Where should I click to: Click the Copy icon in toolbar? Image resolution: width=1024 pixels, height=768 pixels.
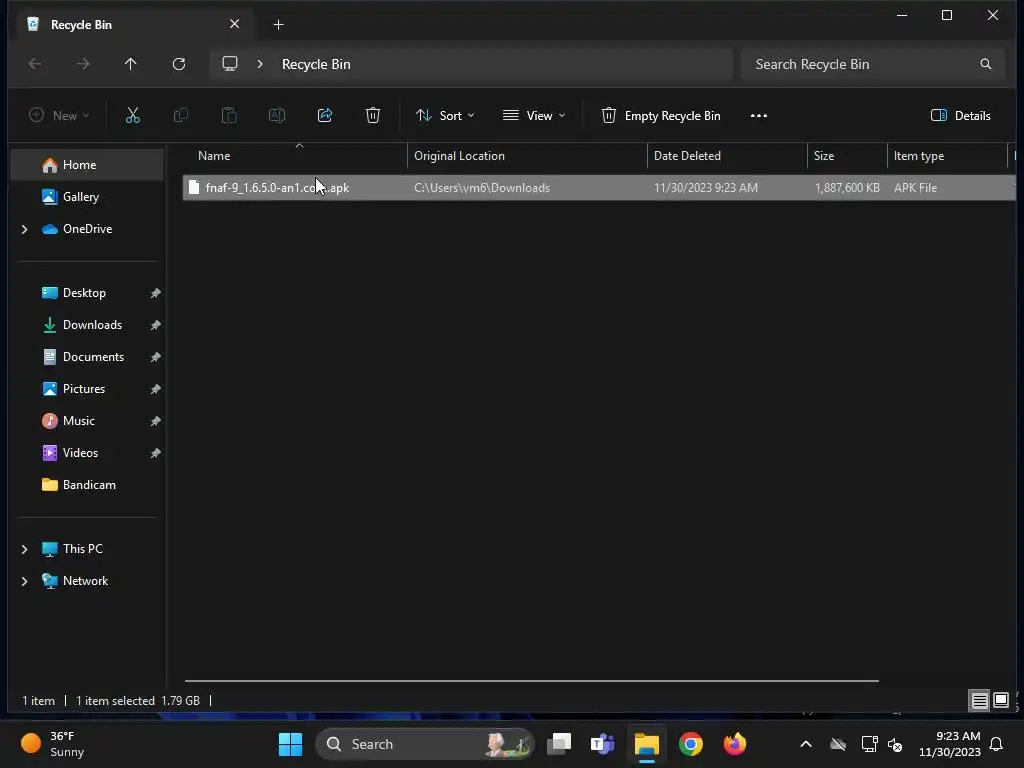[x=181, y=116]
